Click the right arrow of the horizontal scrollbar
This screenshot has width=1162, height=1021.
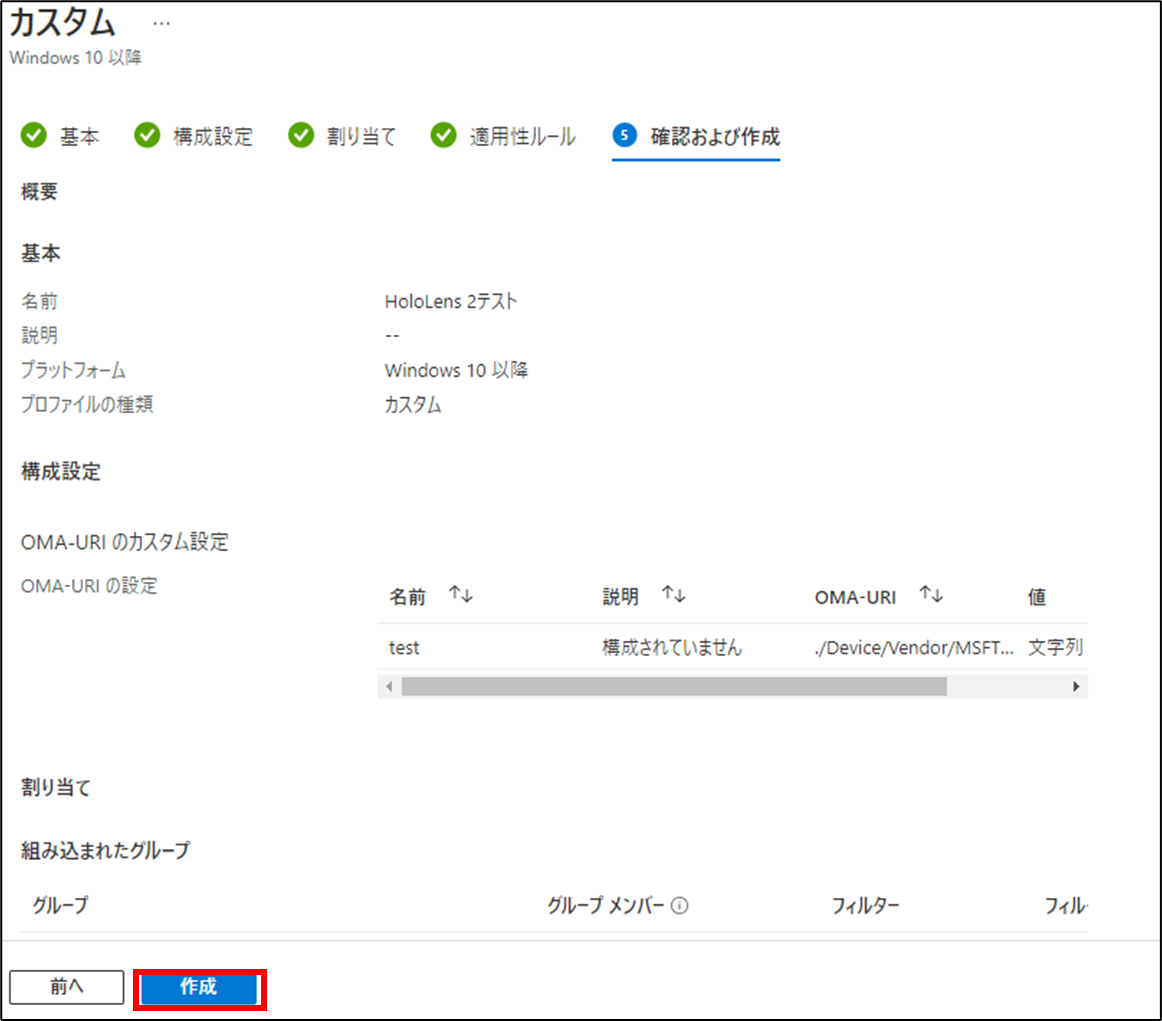pos(1076,687)
